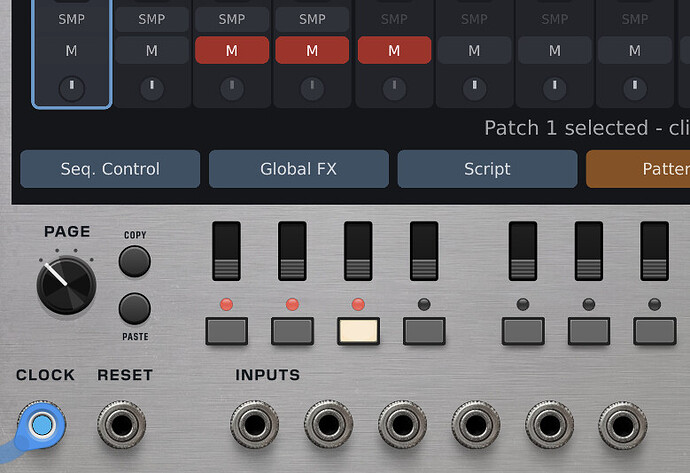Click the second black fader slider
The width and height of the screenshot is (690, 473).
coord(292,251)
